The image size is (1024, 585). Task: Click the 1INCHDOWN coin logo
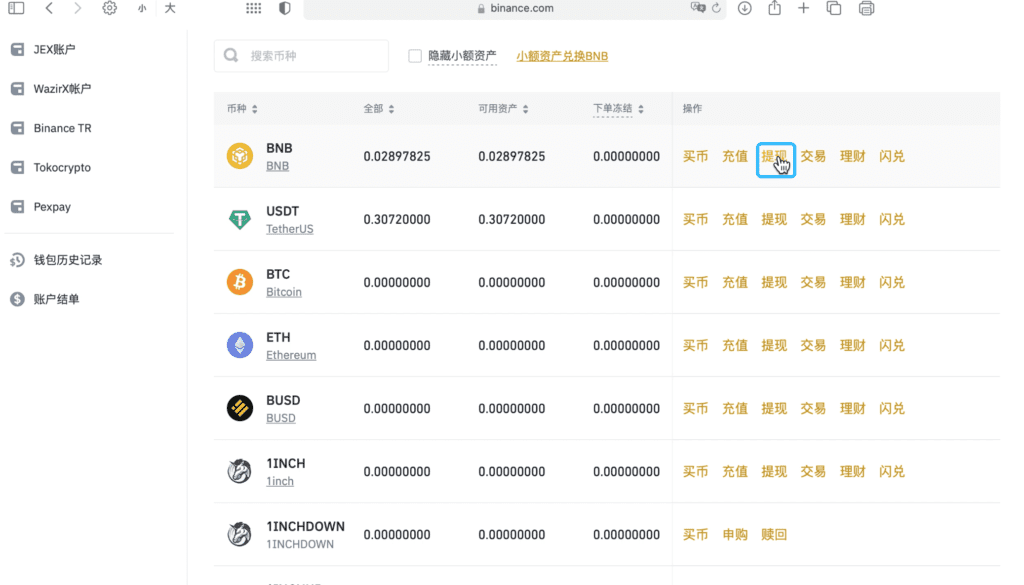point(240,534)
